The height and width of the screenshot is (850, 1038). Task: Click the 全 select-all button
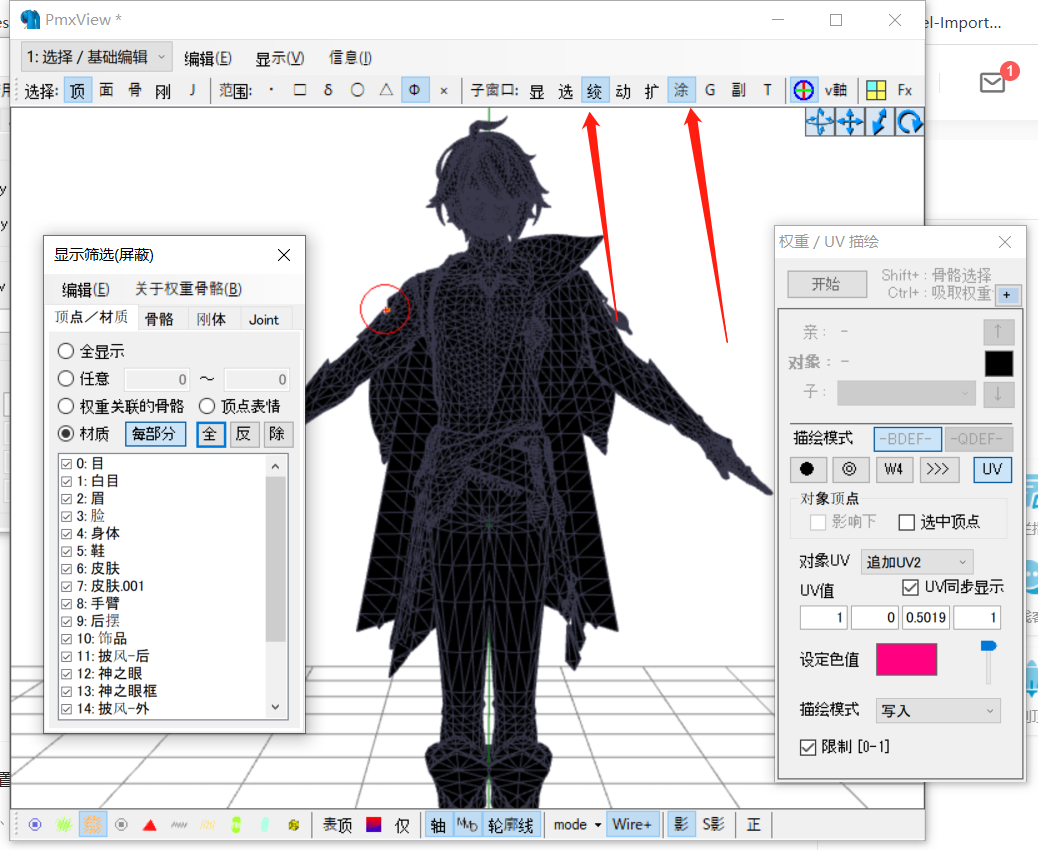[210, 434]
